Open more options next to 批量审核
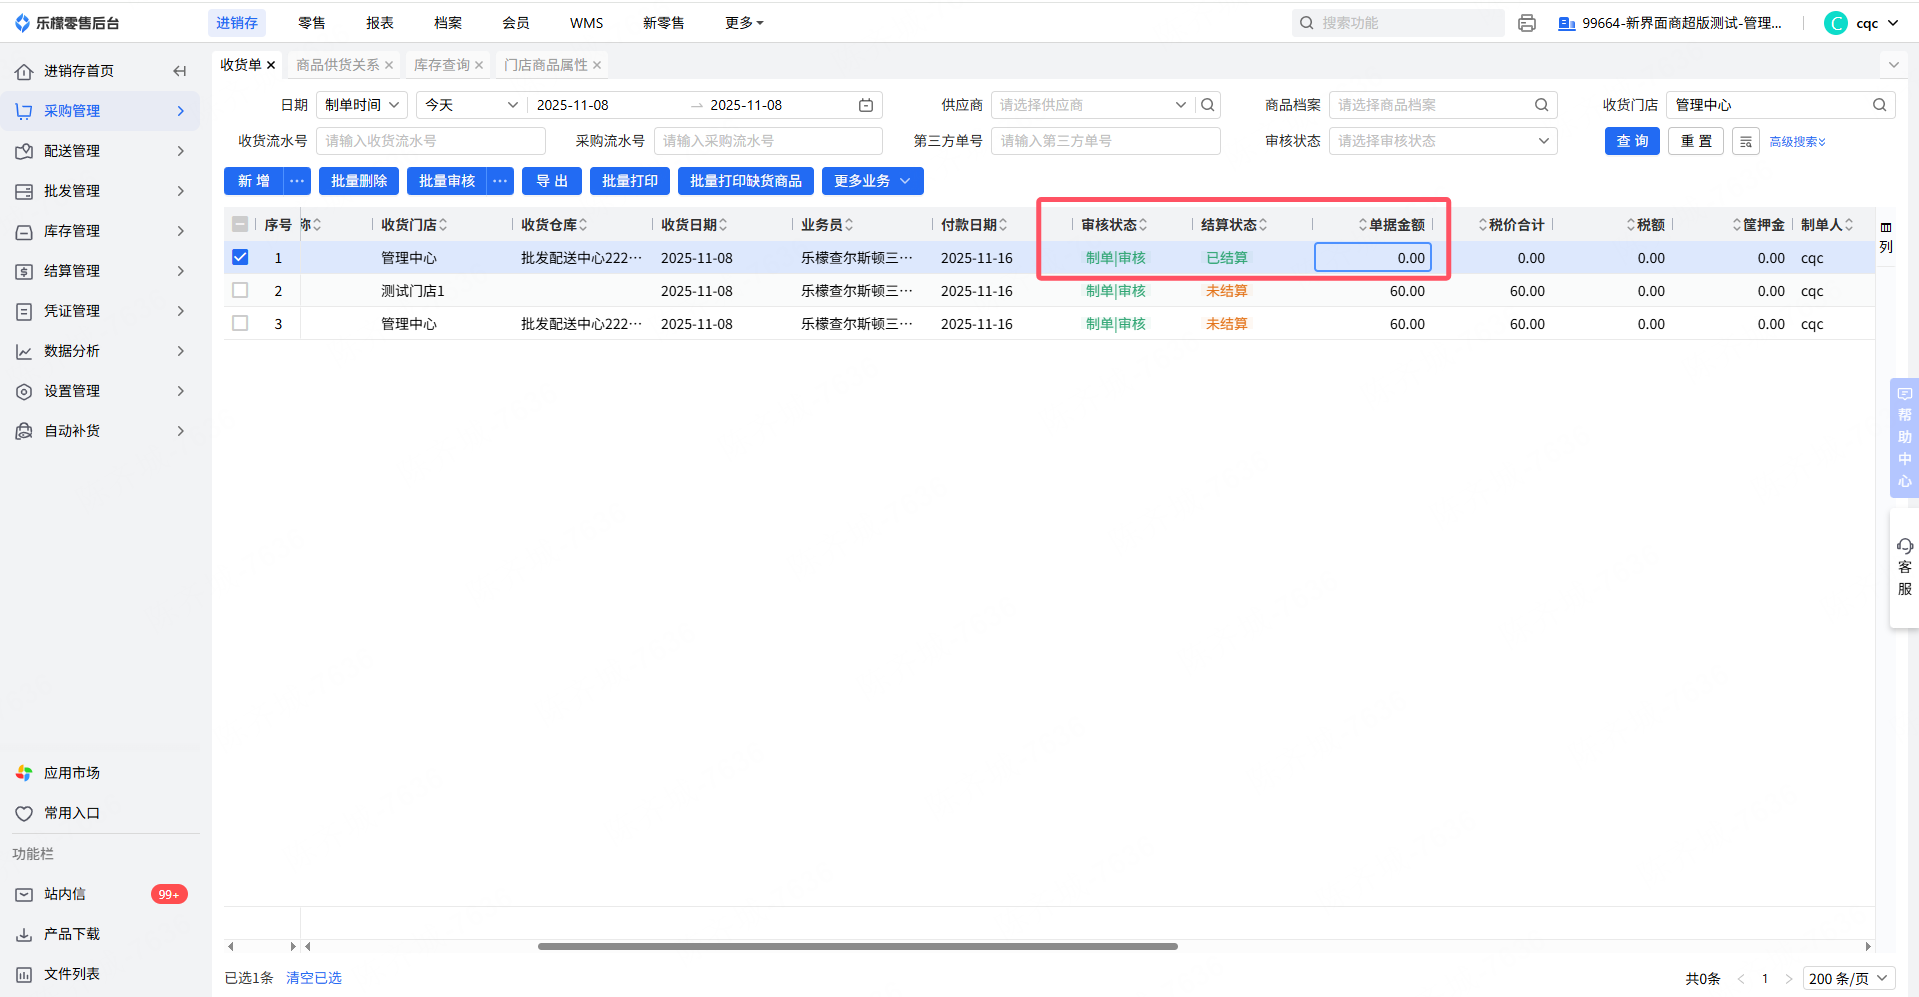Screen dimensions: 1919x997 click(500, 181)
